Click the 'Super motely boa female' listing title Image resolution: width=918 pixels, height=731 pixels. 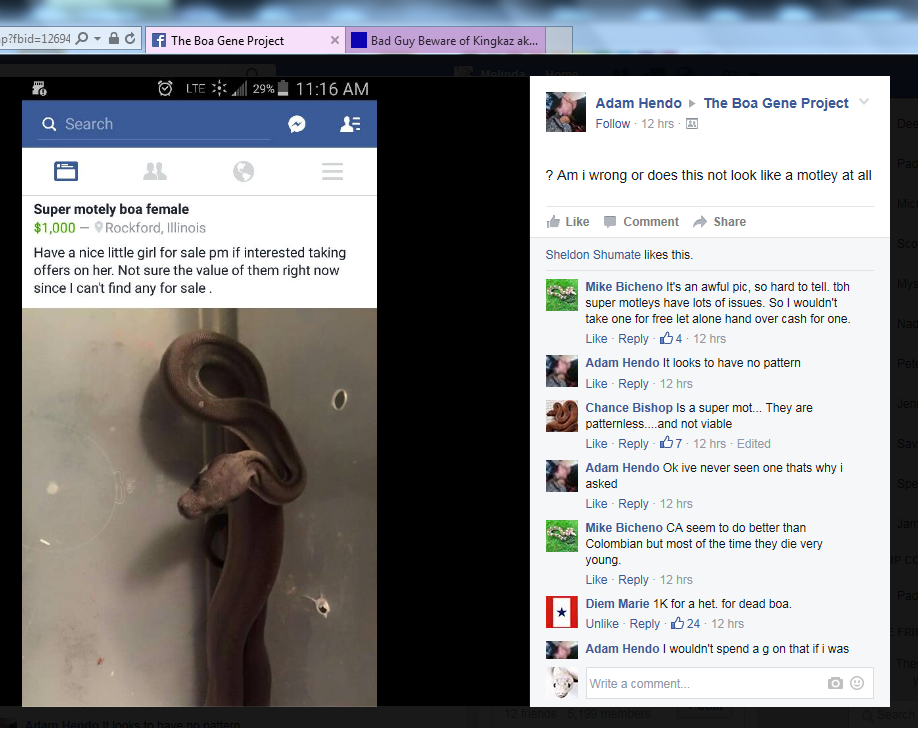coord(111,210)
